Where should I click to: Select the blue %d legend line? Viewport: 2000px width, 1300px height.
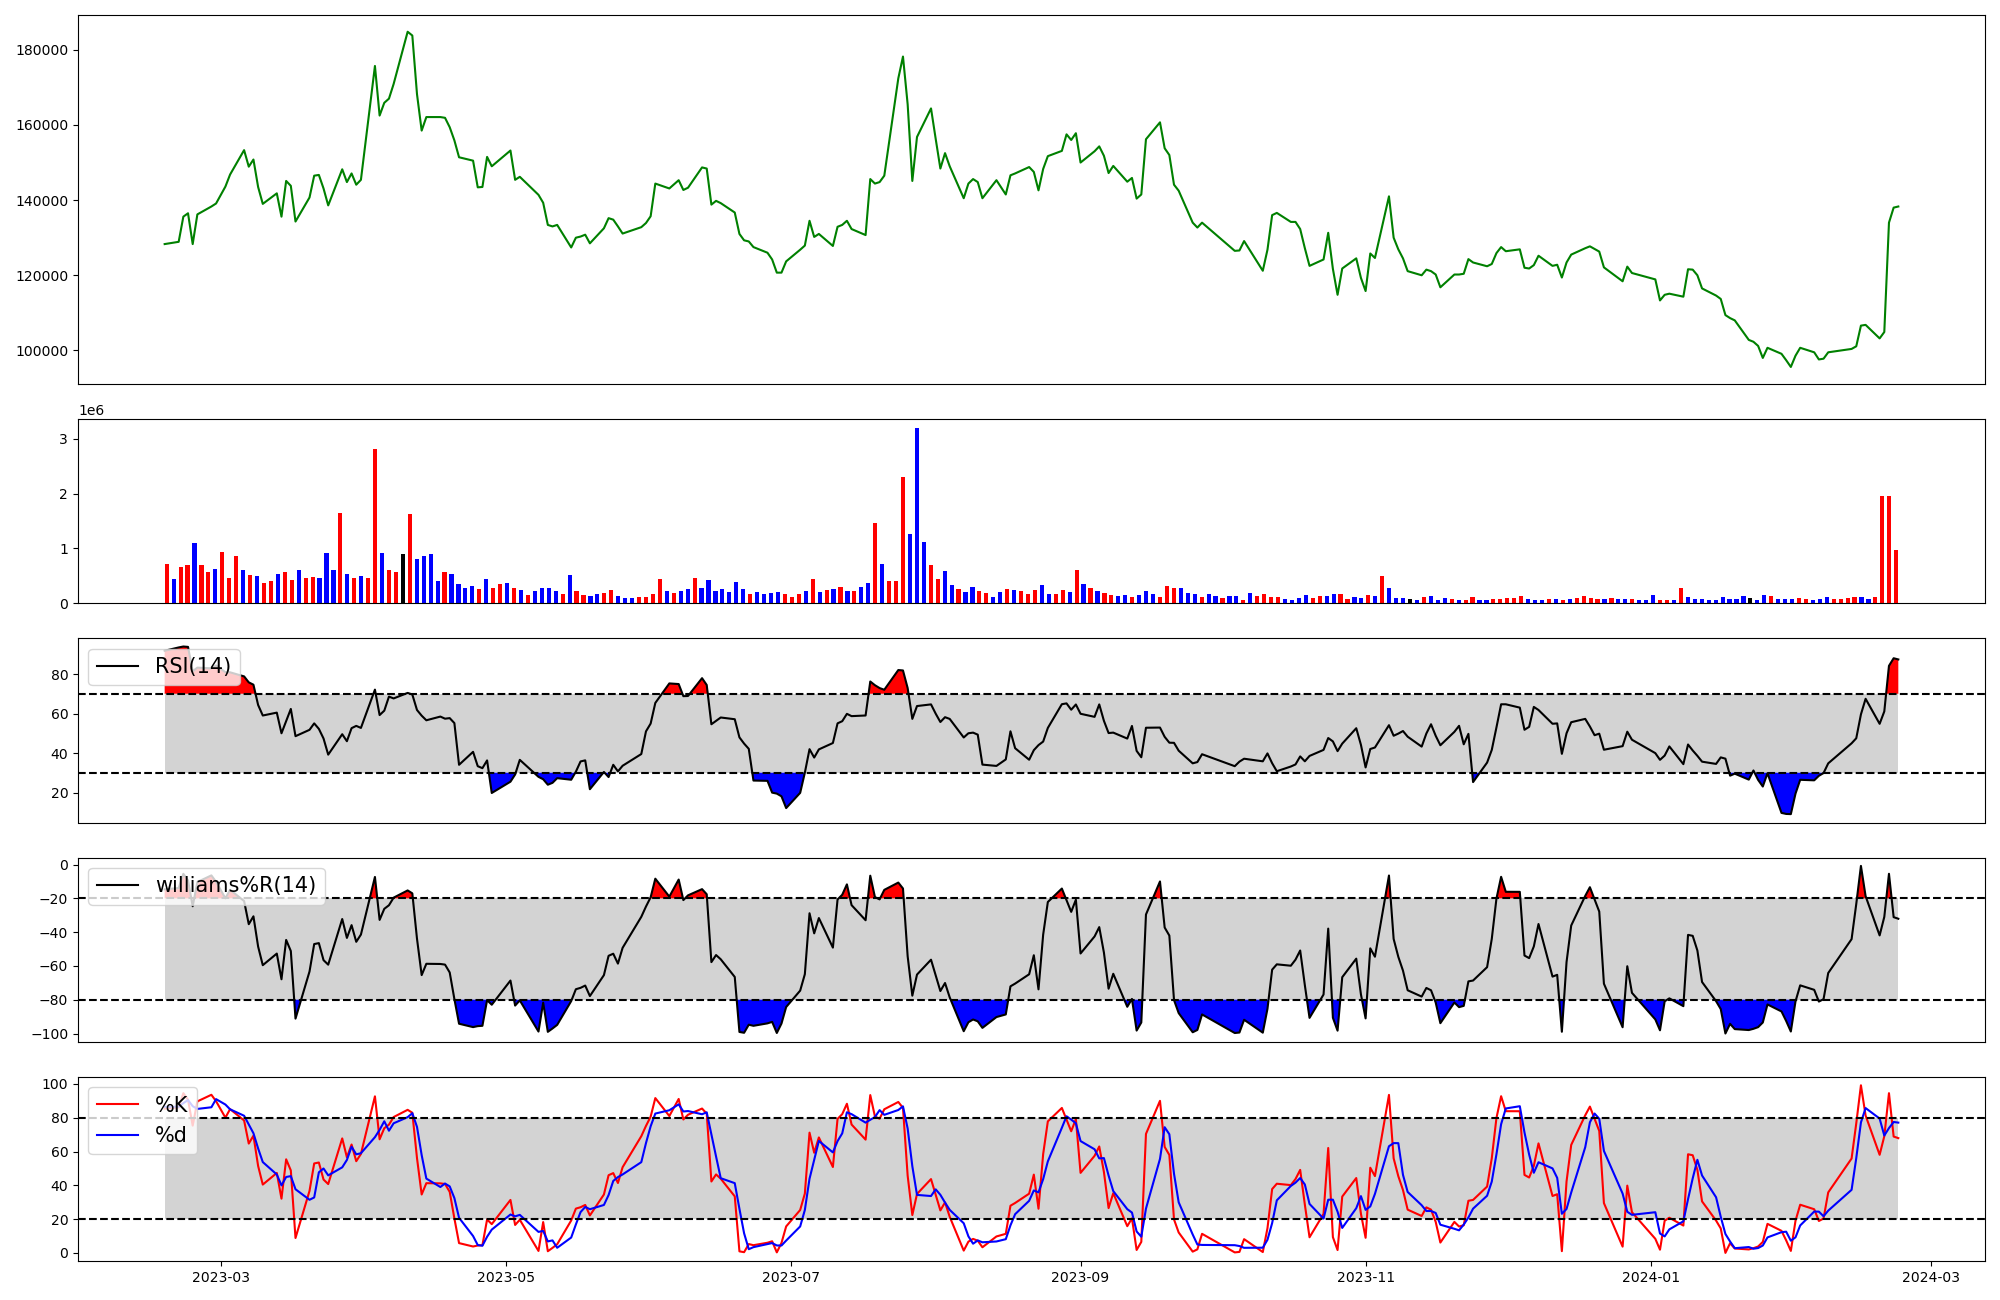point(116,1135)
